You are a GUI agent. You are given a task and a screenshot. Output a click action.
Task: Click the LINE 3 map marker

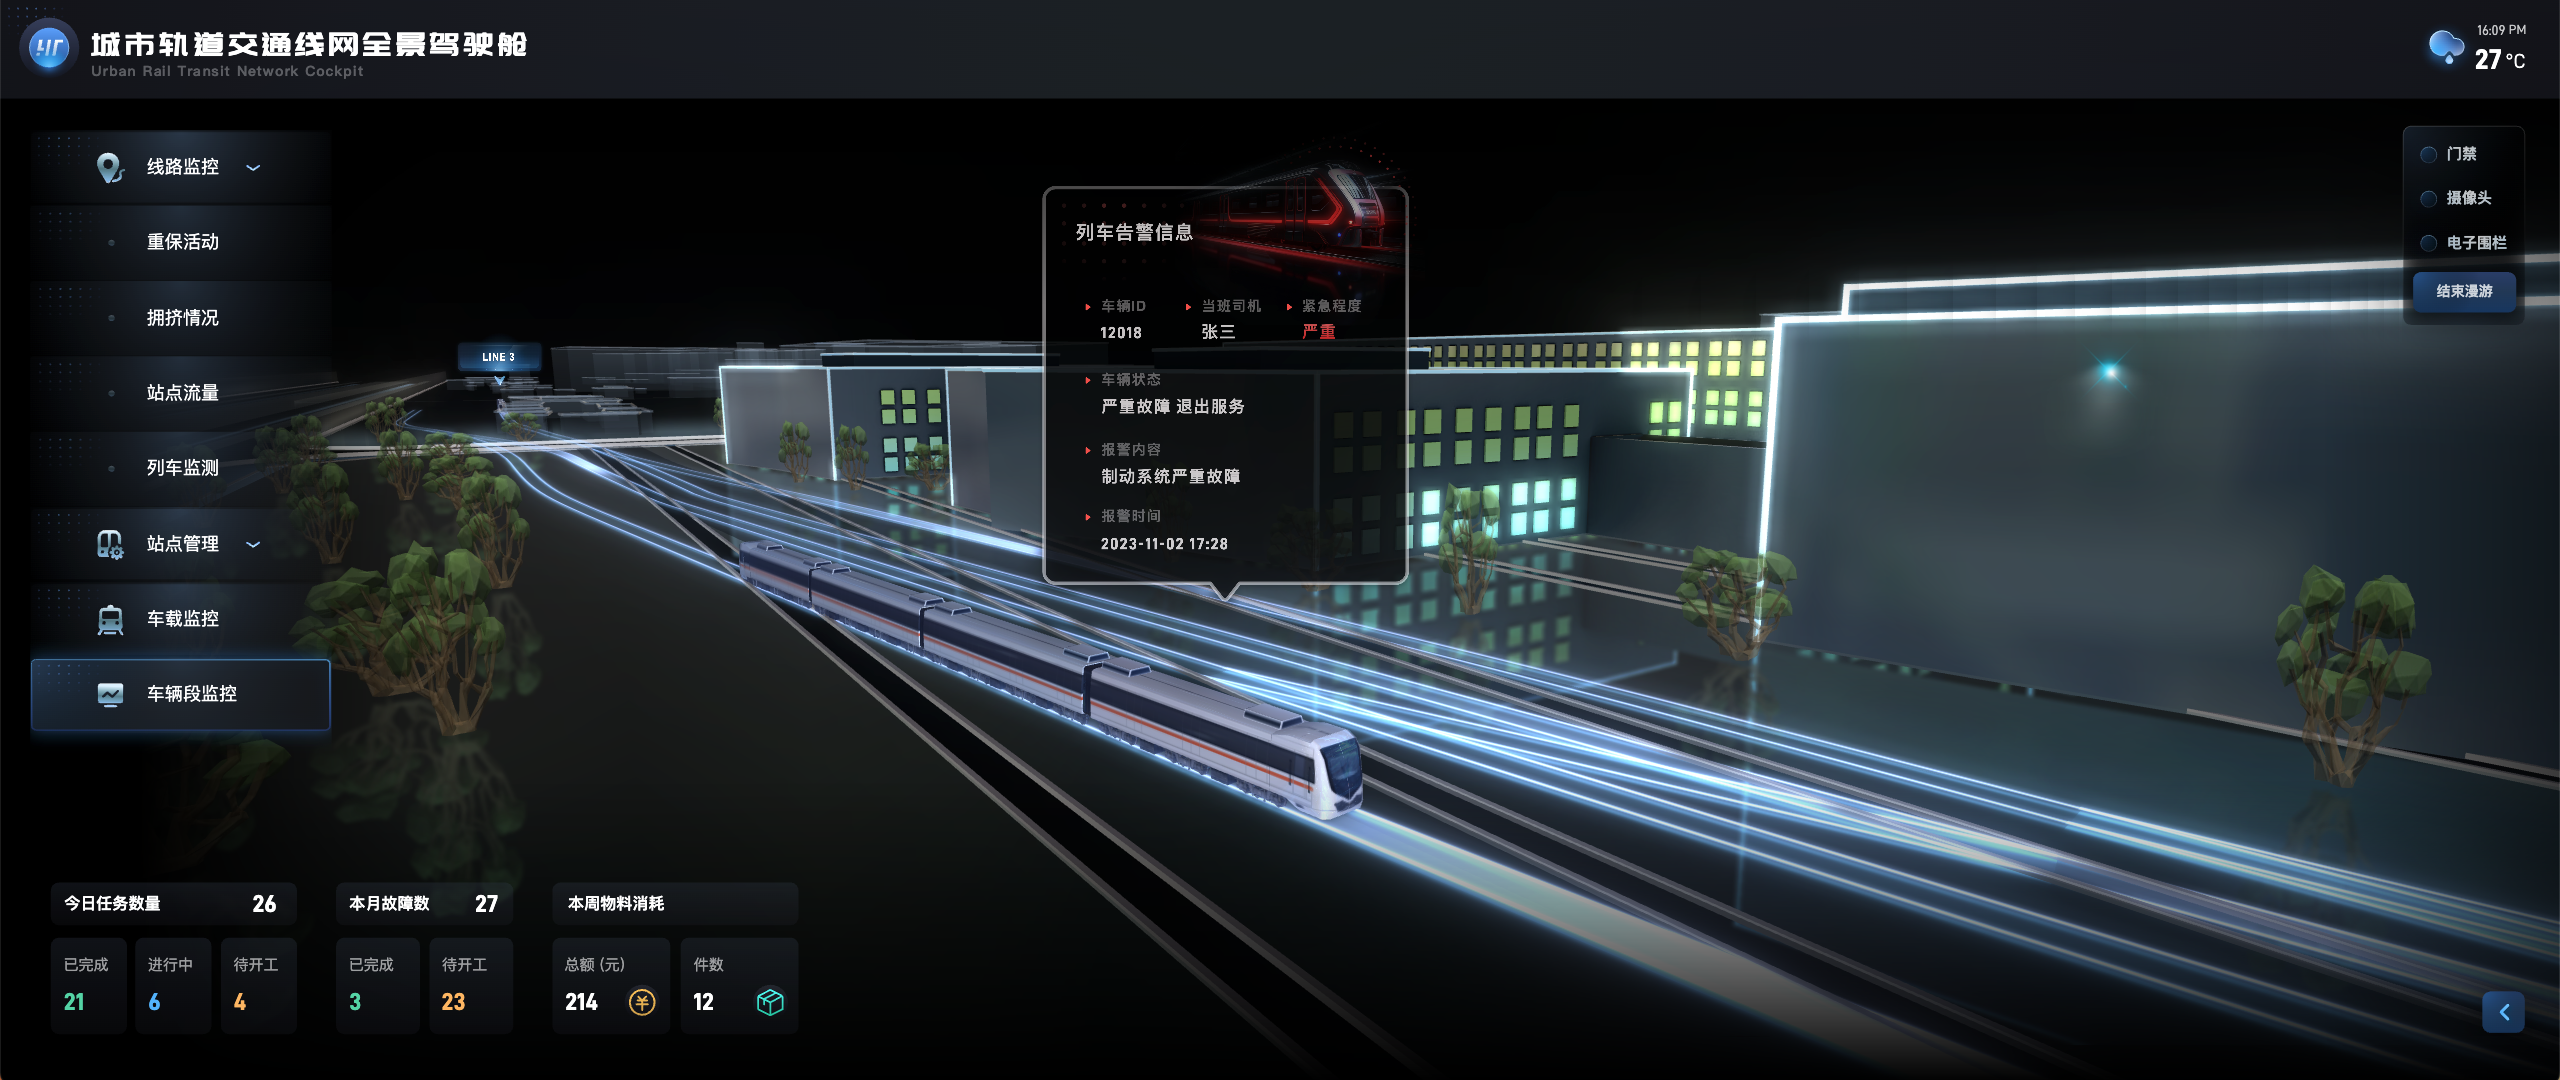pyautogui.click(x=498, y=357)
